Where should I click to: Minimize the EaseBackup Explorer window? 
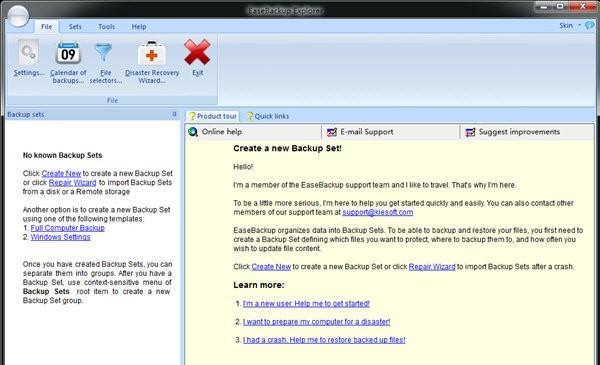(543, 6)
